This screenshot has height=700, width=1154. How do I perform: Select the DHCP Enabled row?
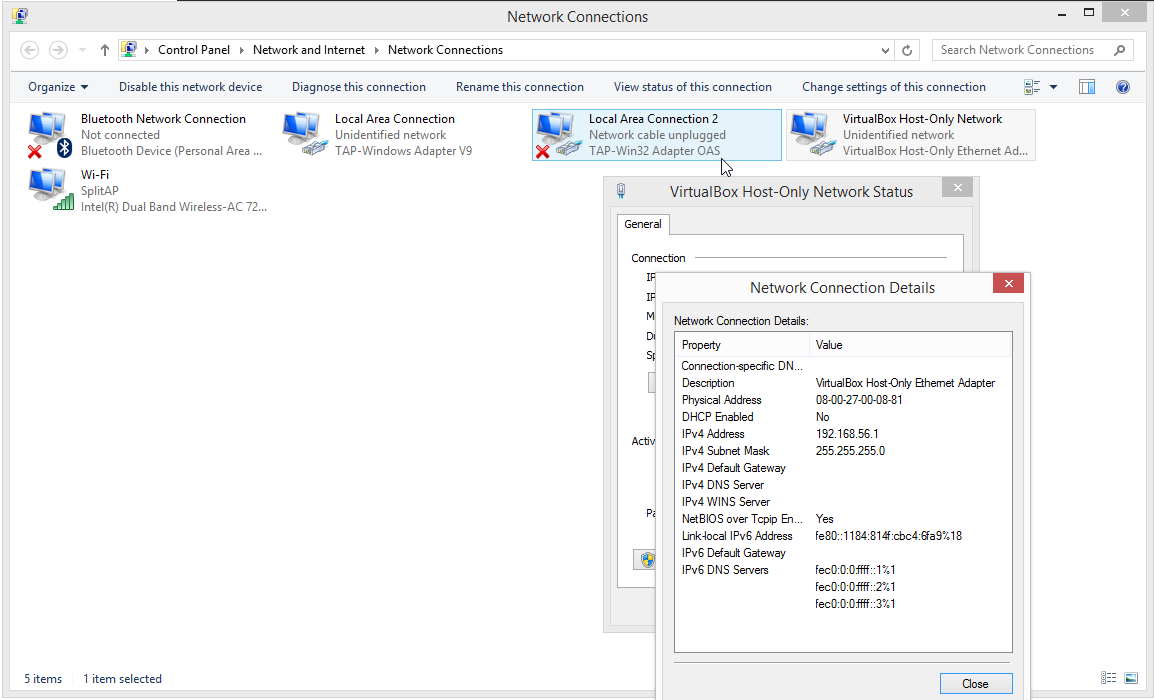(x=843, y=417)
